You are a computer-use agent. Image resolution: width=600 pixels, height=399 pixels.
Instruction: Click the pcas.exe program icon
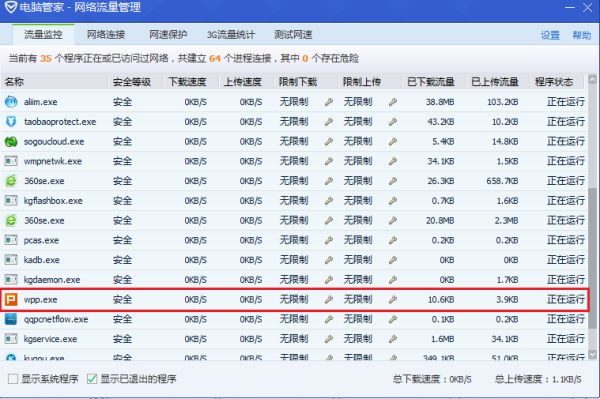point(11,240)
